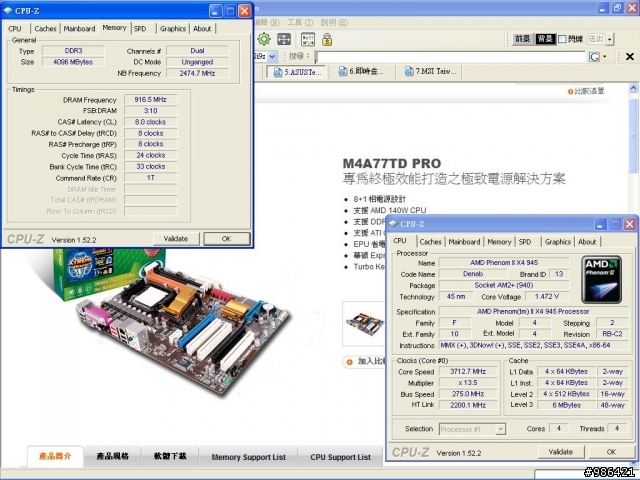Switch to the 5.ASUSTe browser tab
Image resolution: width=640 pixels, height=480 pixels.
point(296,72)
